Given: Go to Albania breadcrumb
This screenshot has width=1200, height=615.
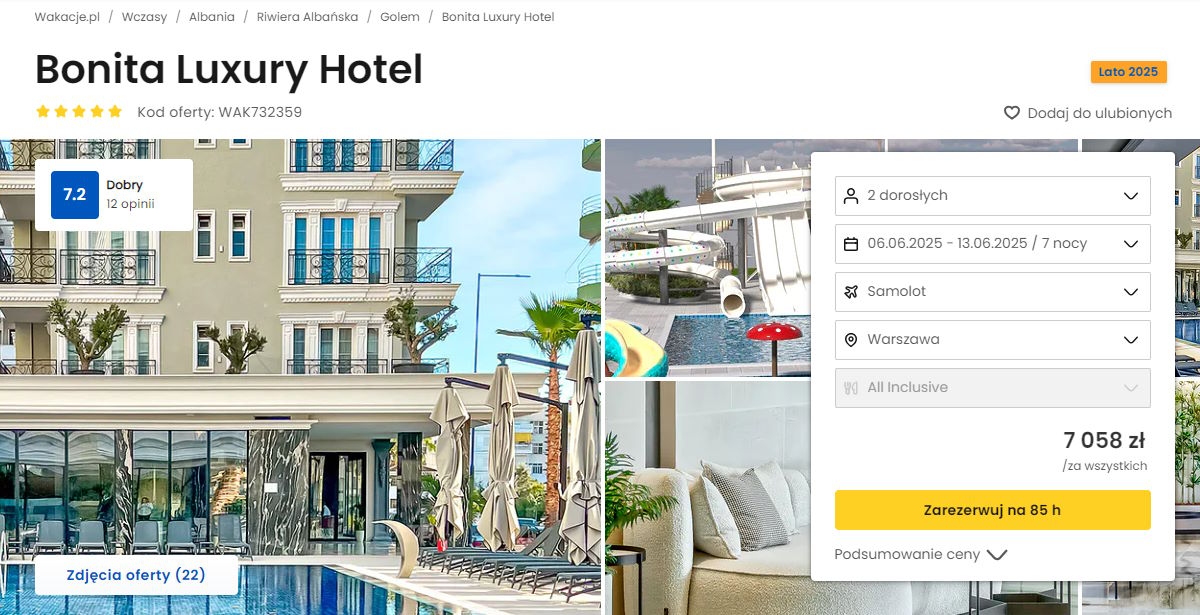Looking at the screenshot, I should pos(212,17).
